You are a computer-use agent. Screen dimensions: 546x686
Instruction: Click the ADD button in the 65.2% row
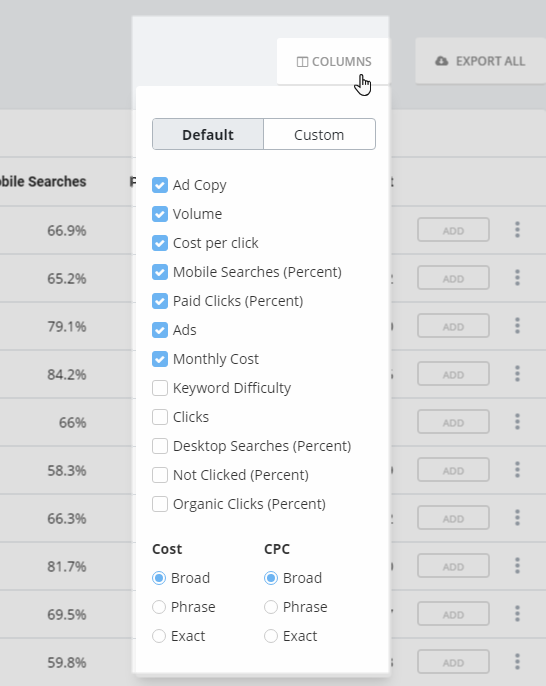(x=453, y=278)
